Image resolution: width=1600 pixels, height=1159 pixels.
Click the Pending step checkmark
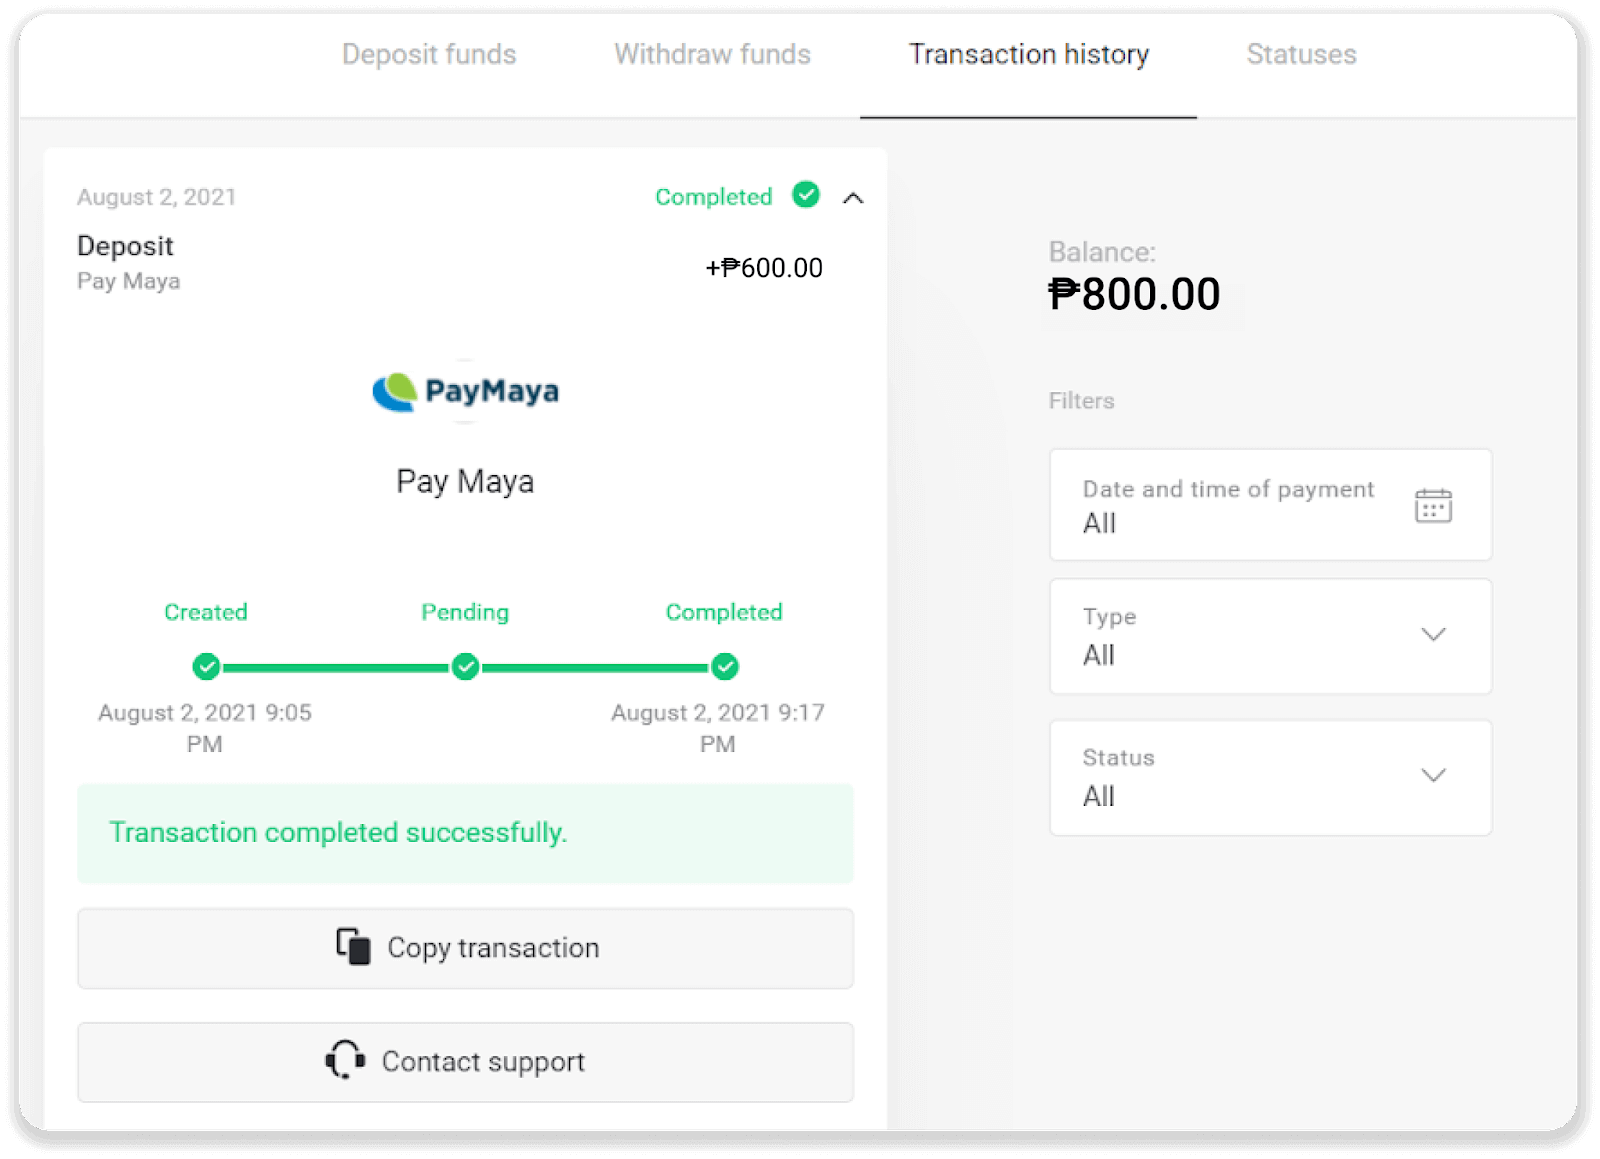point(465,667)
